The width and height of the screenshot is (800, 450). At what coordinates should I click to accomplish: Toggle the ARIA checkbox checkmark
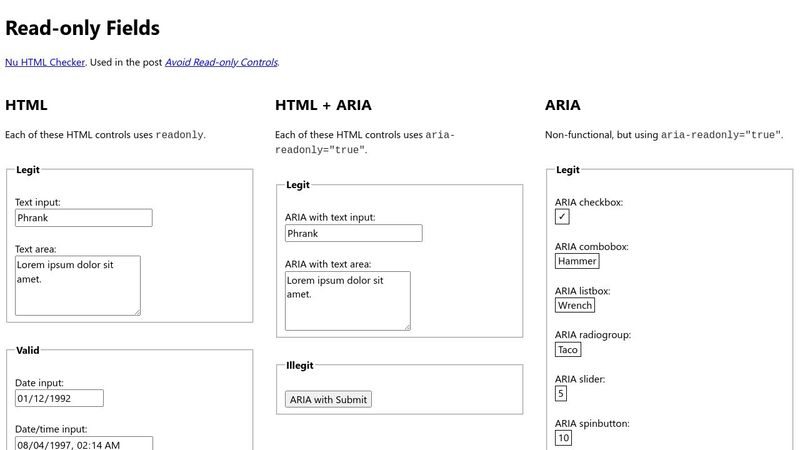pos(562,217)
